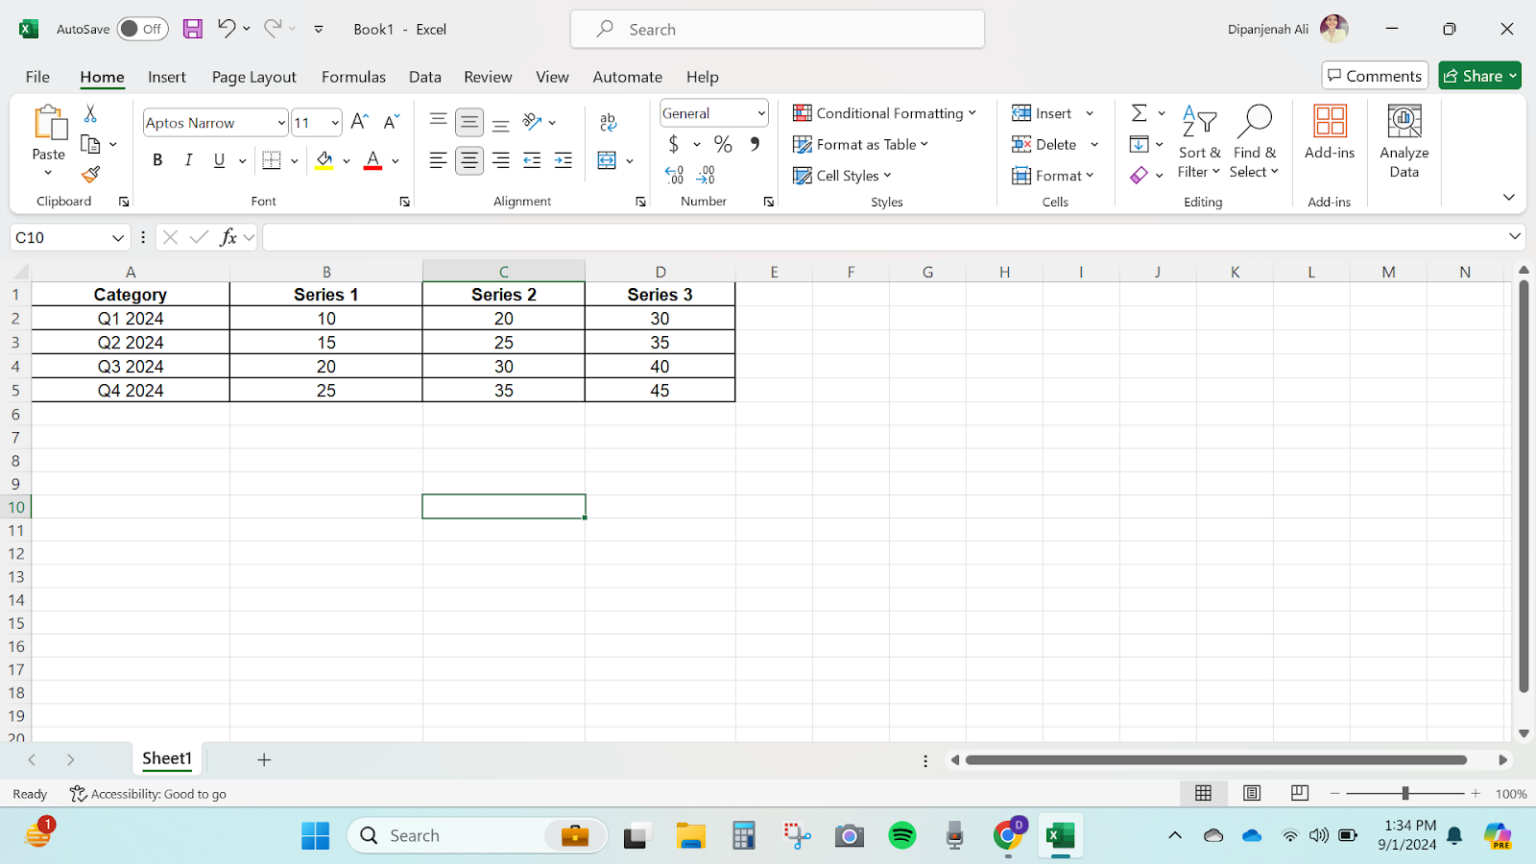Click the Share button

tap(1478, 75)
